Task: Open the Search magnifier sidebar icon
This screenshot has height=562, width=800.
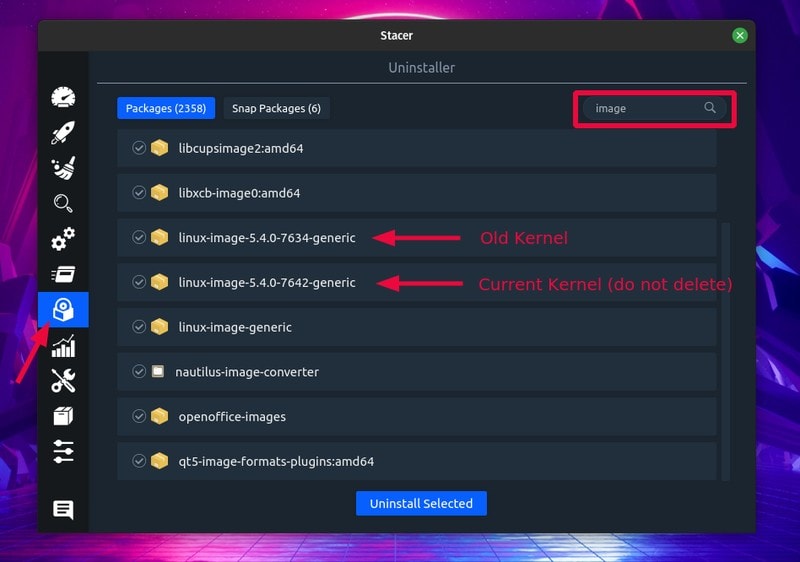Action: tap(63, 204)
